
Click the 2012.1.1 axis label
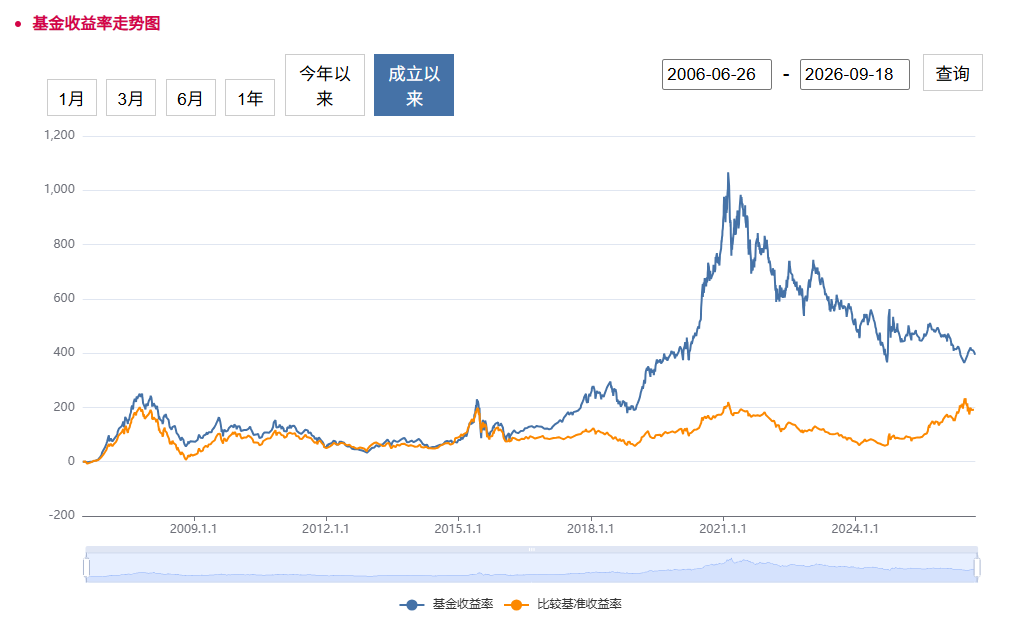(326, 529)
